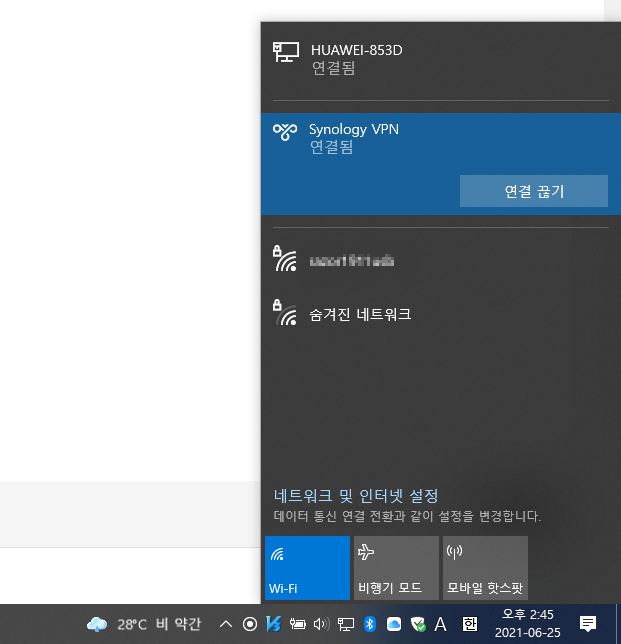Toggle the Wi-Fi quick action tile

click(307, 568)
